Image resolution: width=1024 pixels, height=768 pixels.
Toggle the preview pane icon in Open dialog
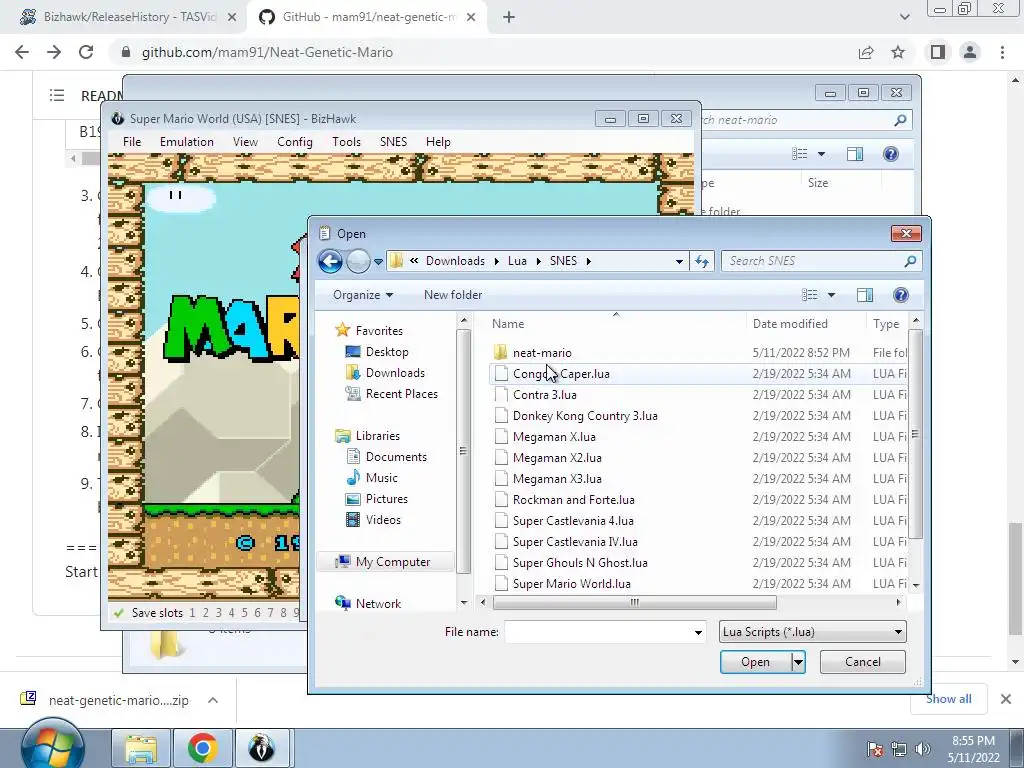coord(865,295)
